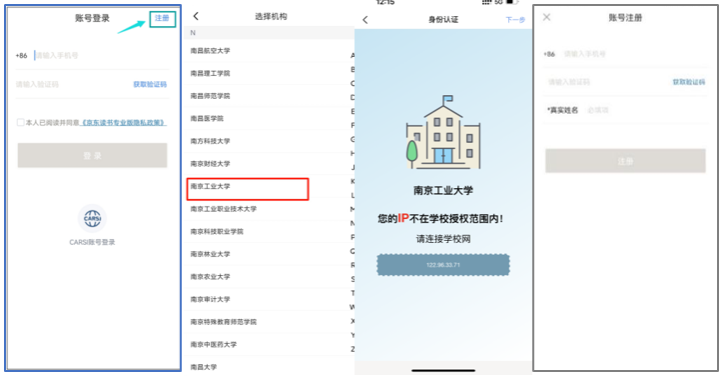Tap 获取验证码 on the 账号注册 screen
The width and height of the screenshot is (722, 376).
click(689, 82)
